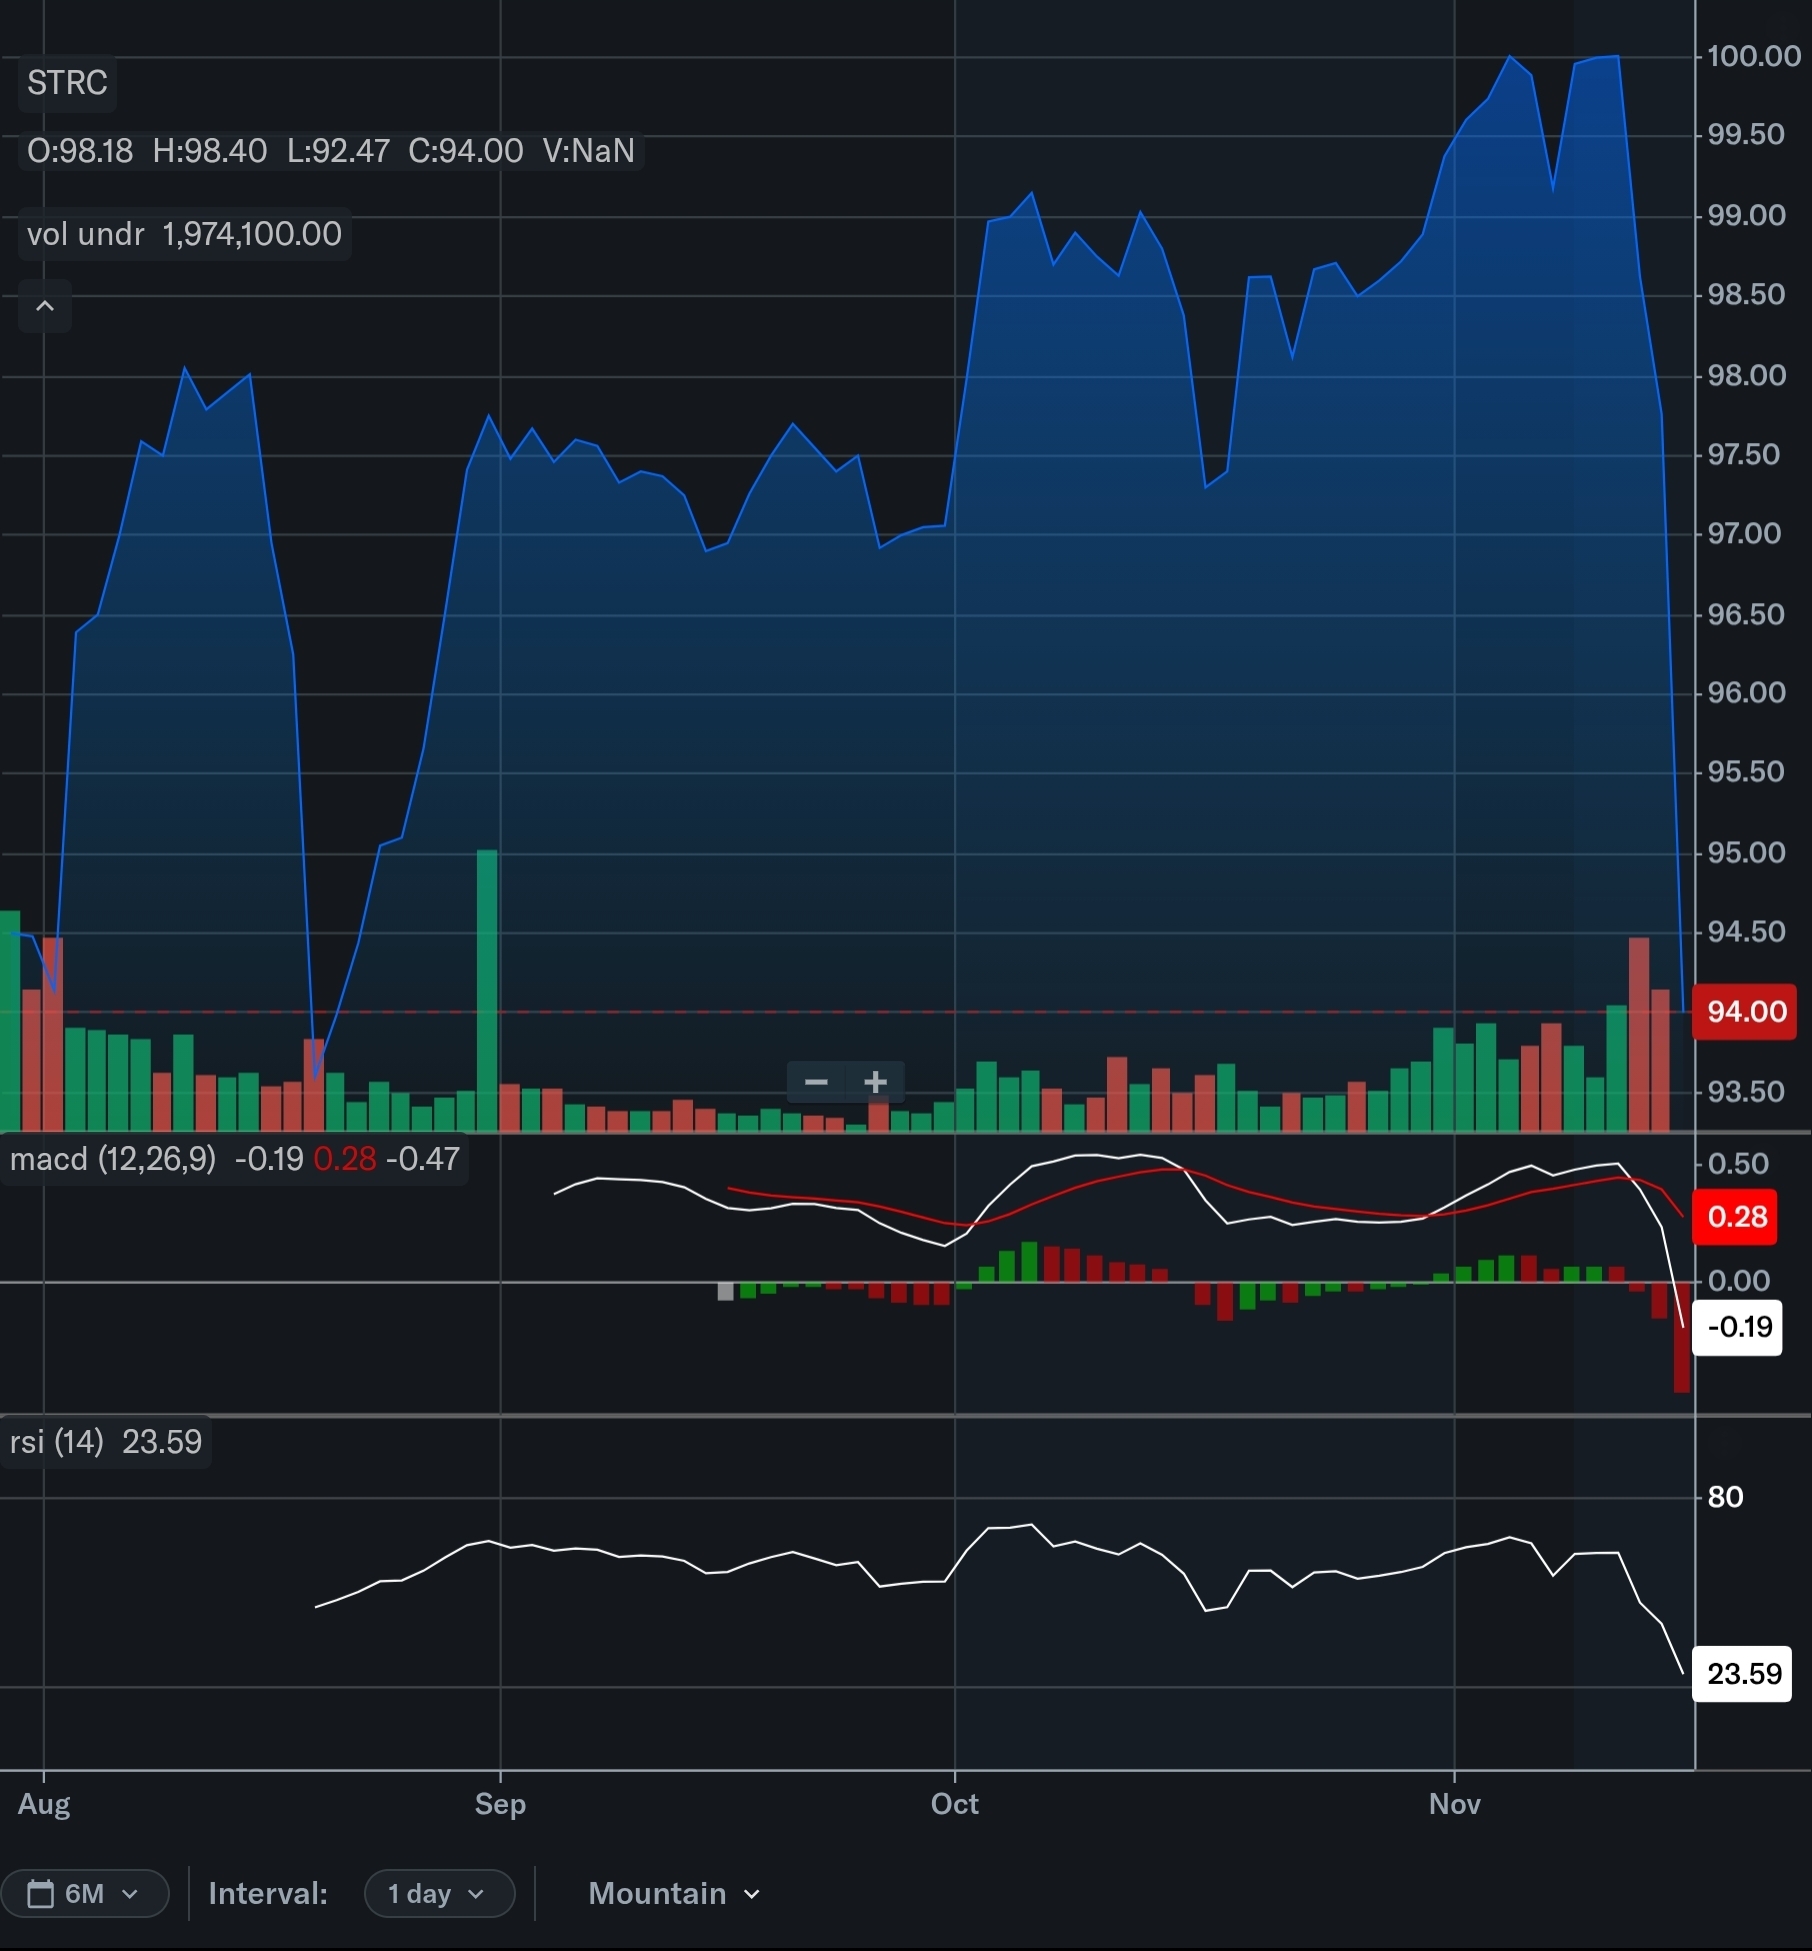Zoom in the chart with the plus button
Viewport: 1812px width, 1951px height.
(875, 1082)
